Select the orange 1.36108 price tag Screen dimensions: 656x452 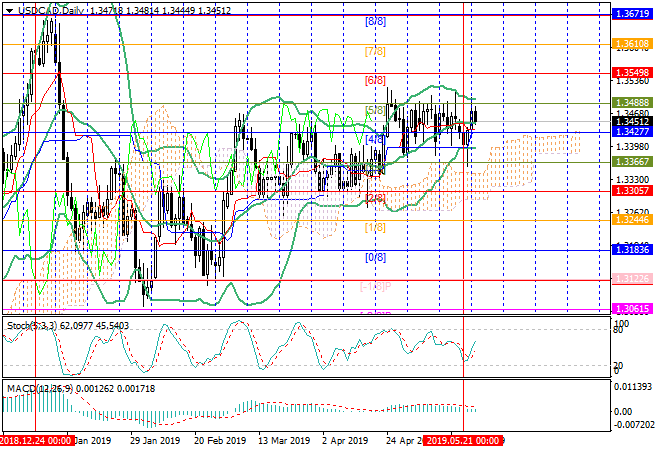(x=632, y=45)
